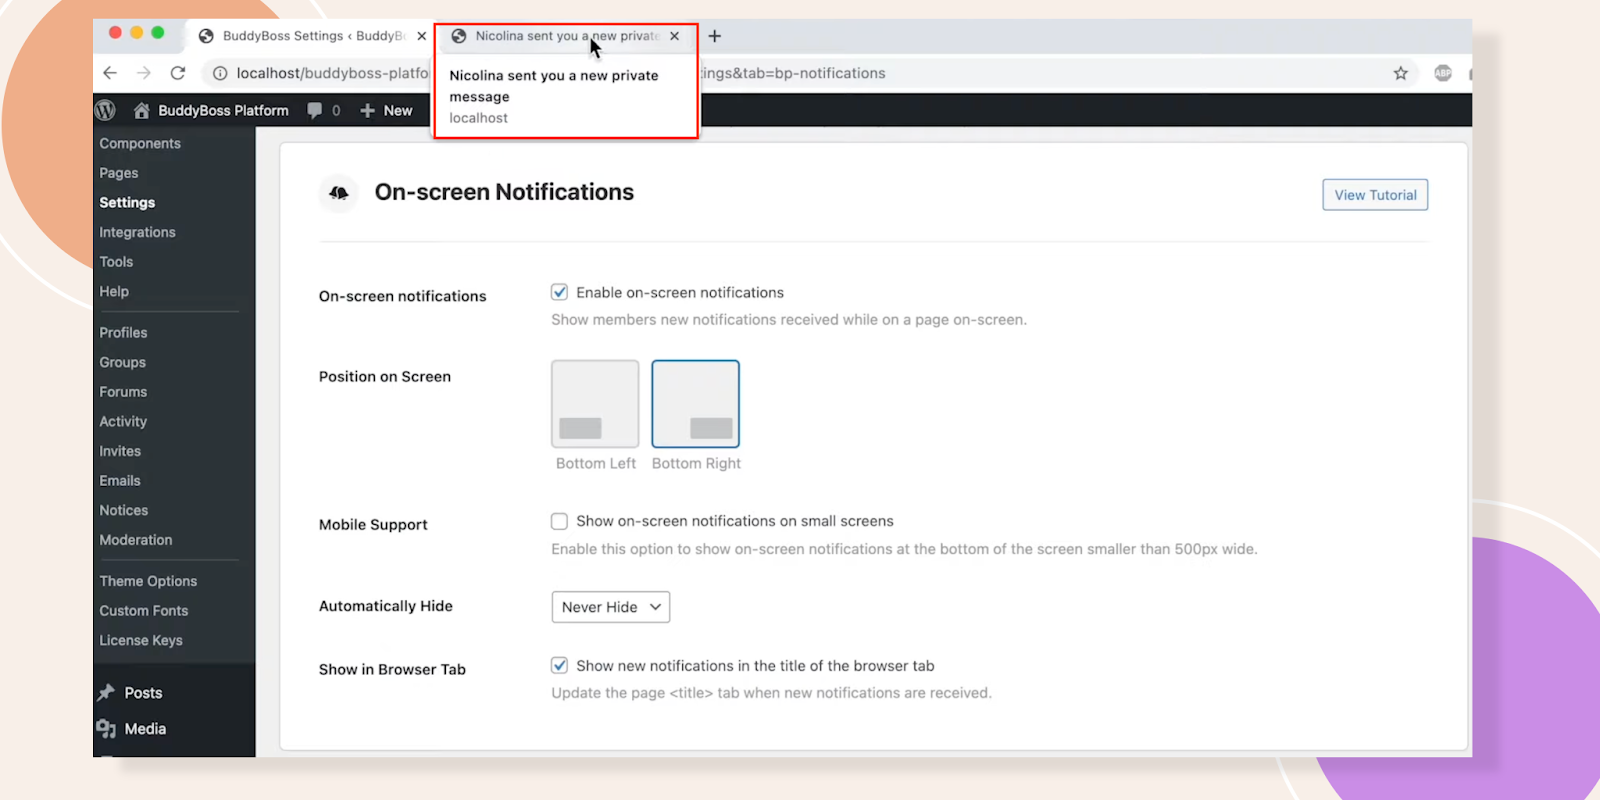Open Tools in the sidebar
1600x800 pixels.
[116, 262]
